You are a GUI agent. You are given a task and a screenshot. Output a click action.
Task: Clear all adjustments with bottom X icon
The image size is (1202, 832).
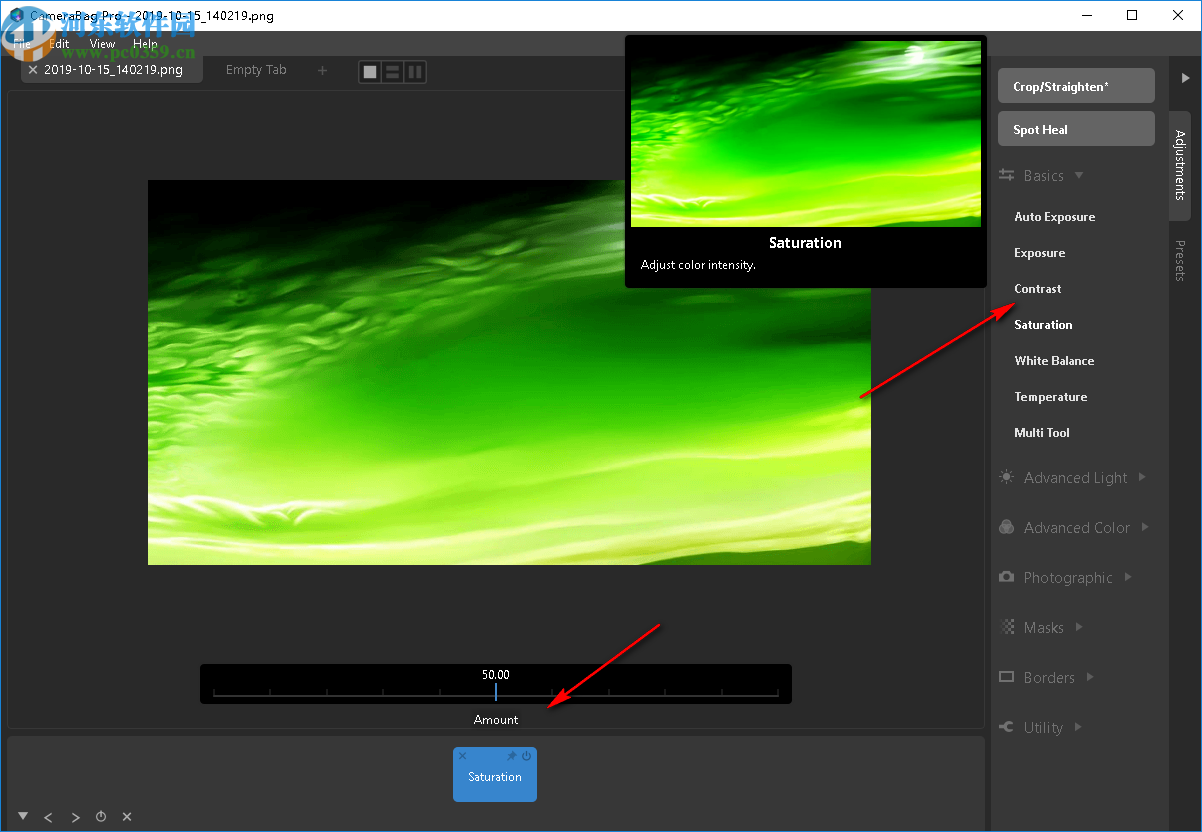coord(127,817)
